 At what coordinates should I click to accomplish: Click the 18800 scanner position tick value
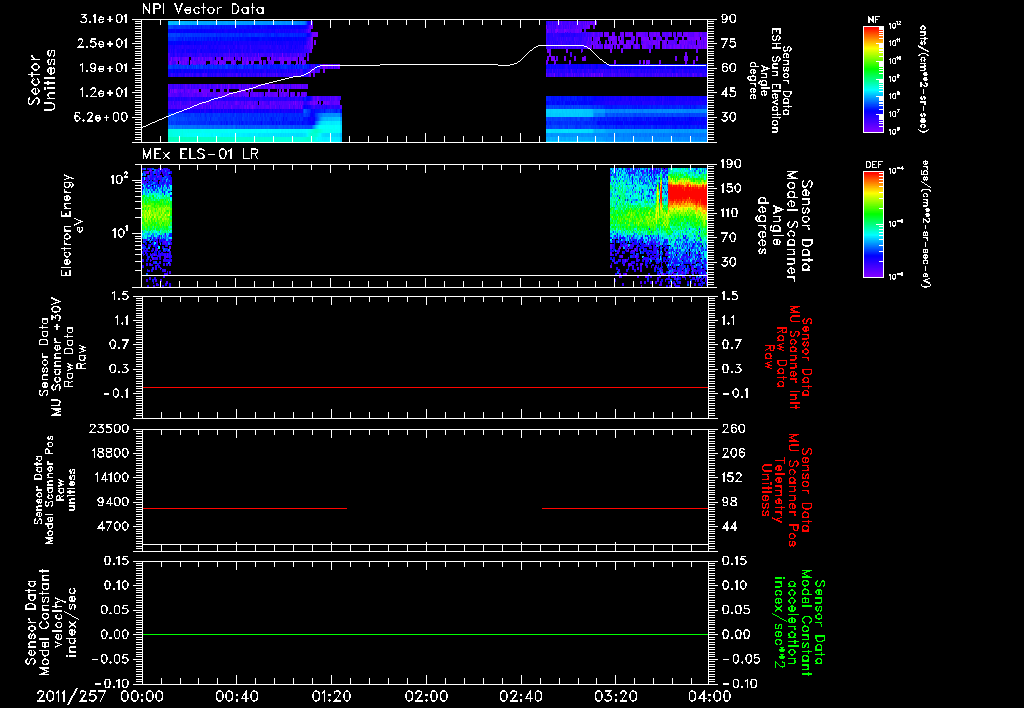(x=108, y=453)
